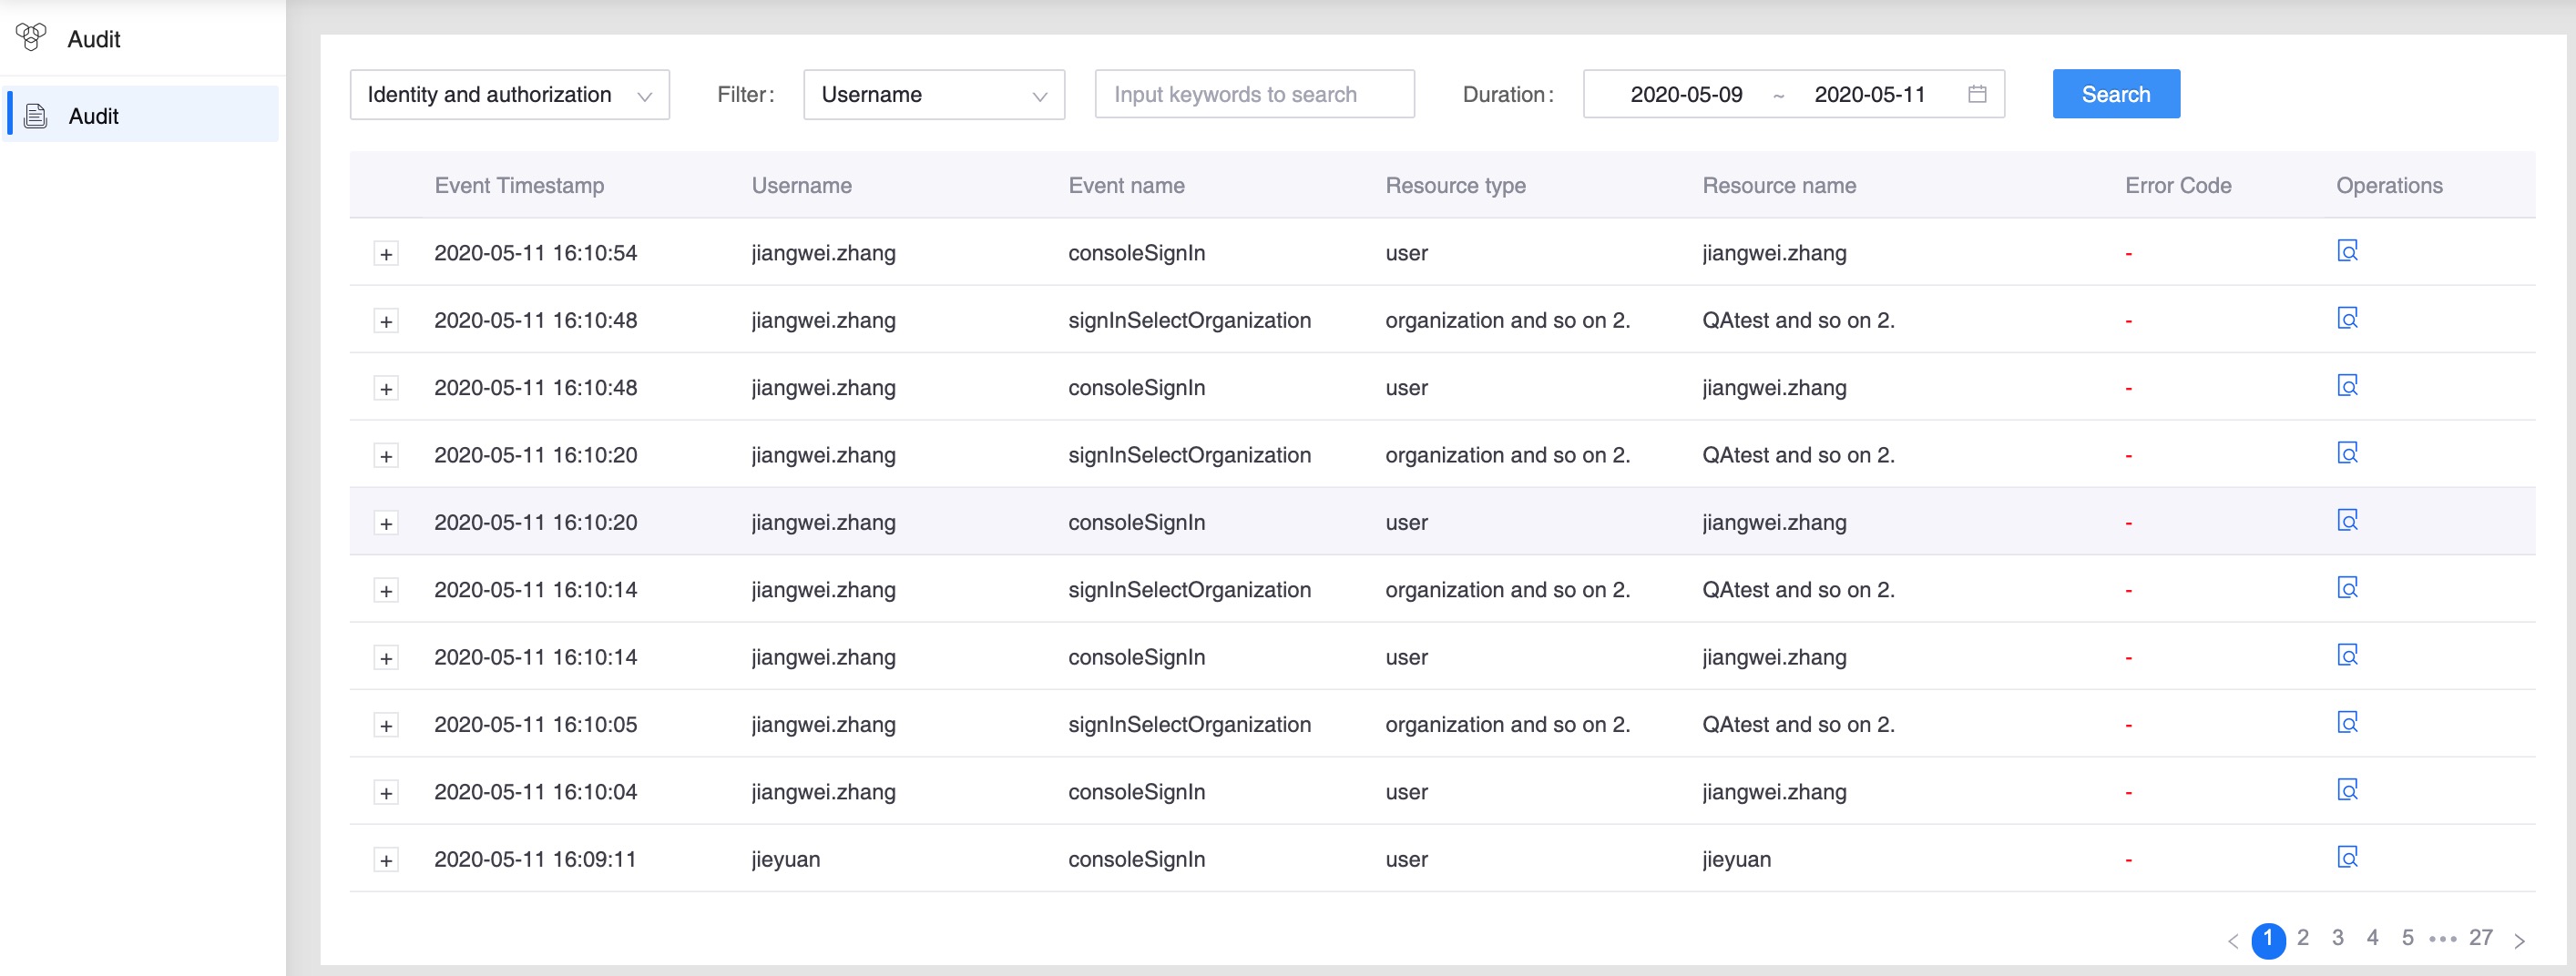Screen dimensions: 2576x976
Task: Click Event name column header
Action: tap(1126, 185)
